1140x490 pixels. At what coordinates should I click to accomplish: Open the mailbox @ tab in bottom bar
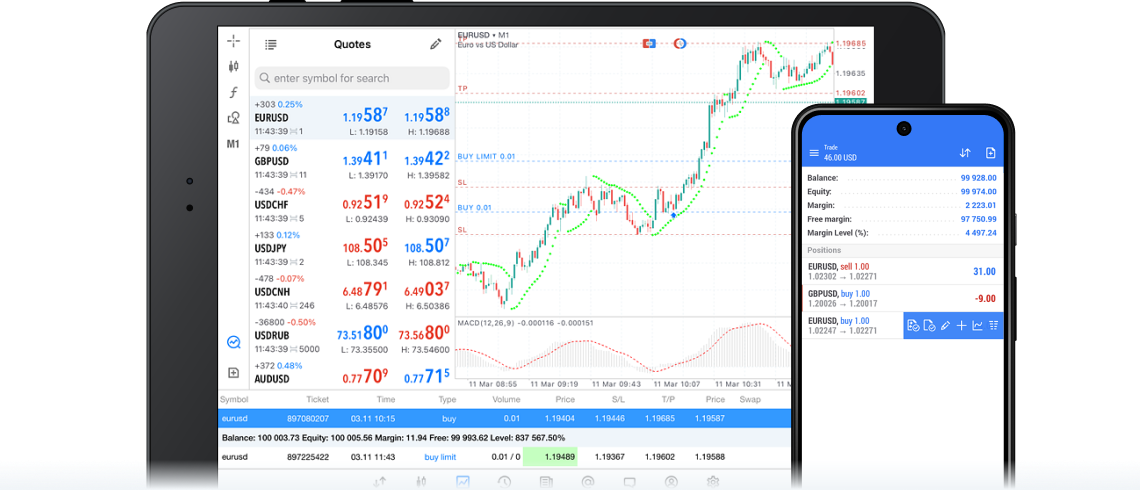(x=587, y=481)
